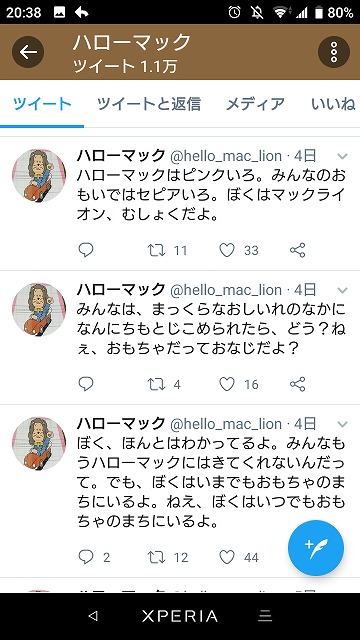Open the three-dot overflow menu
Screen dimensions: 360x640
(x=334, y=52)
